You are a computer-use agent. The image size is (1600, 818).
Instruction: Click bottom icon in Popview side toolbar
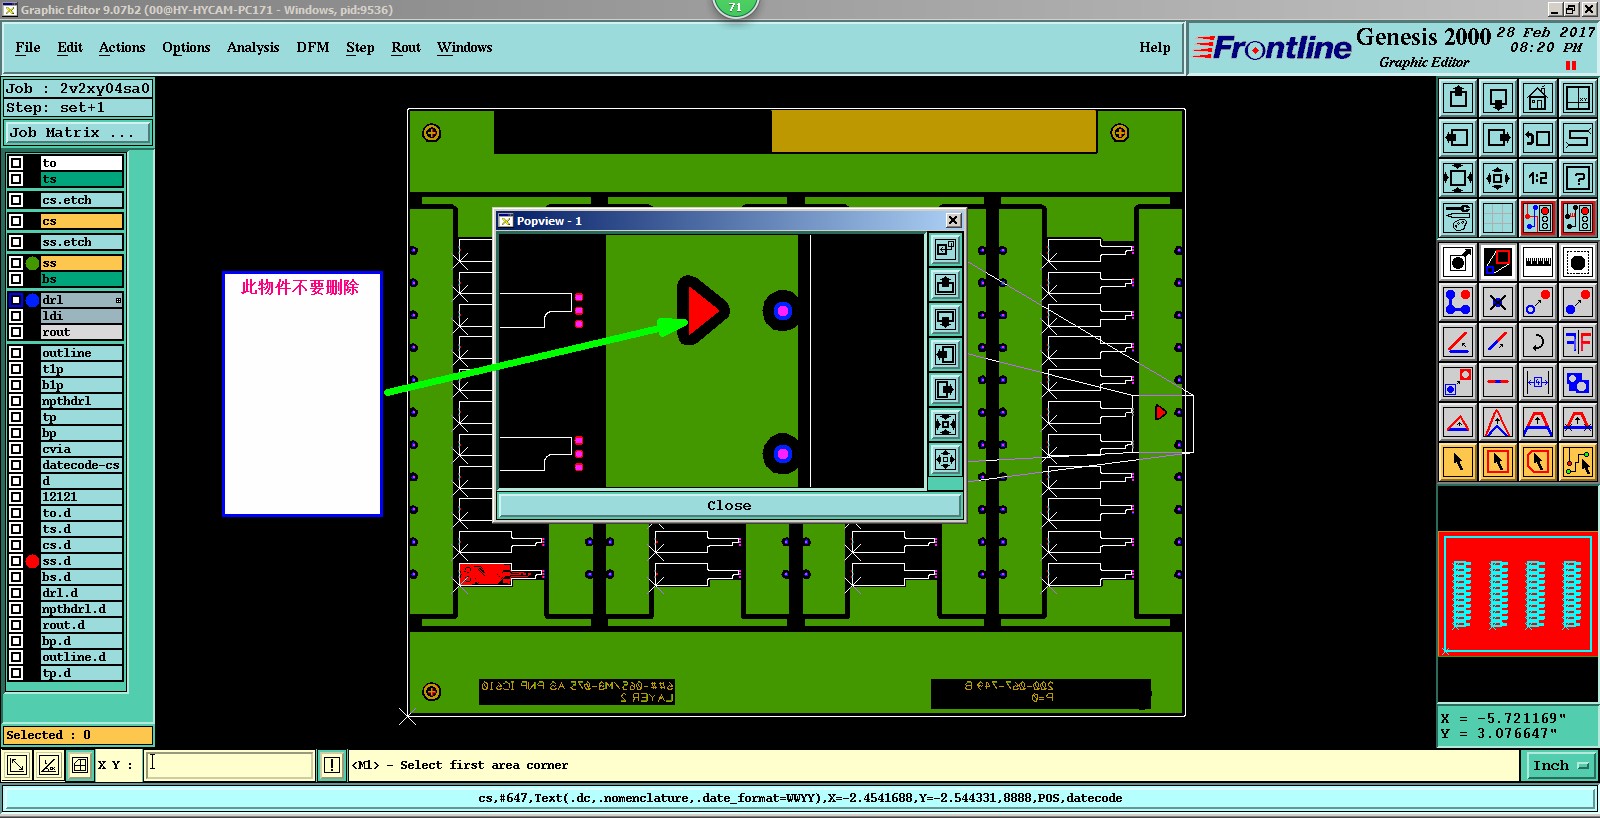pos(945,459)
